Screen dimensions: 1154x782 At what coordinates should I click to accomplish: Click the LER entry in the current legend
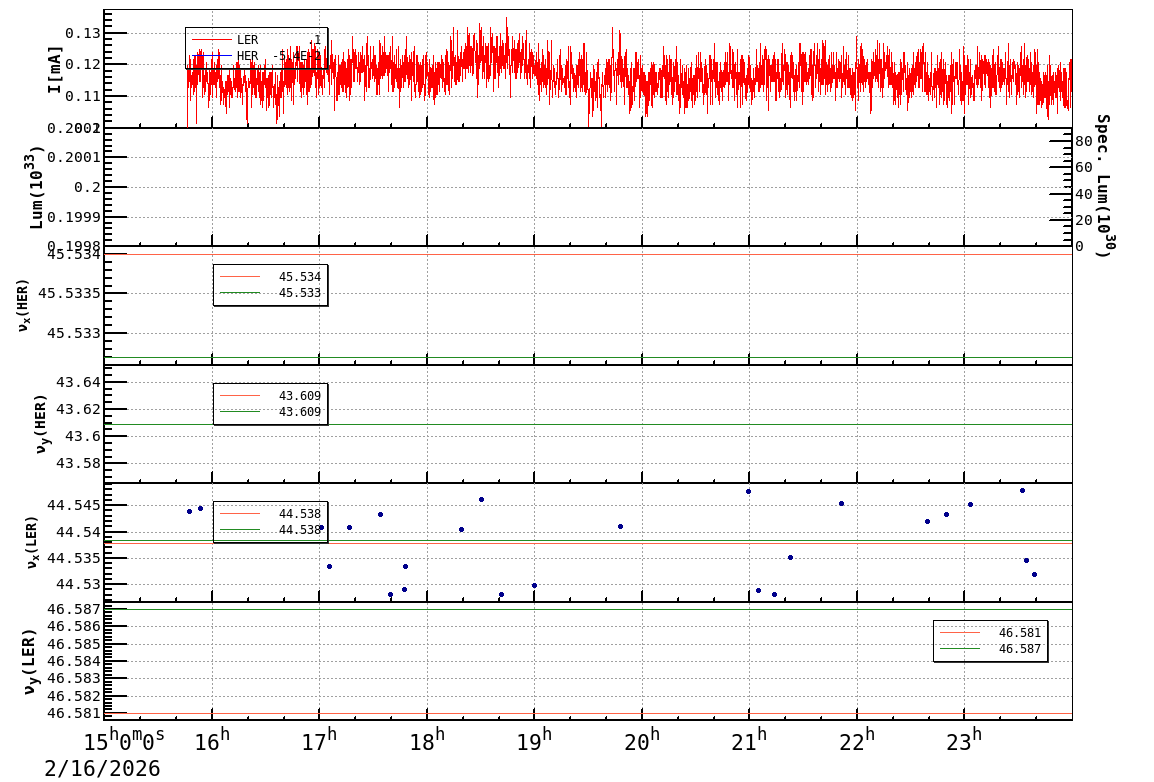(247, 40)
